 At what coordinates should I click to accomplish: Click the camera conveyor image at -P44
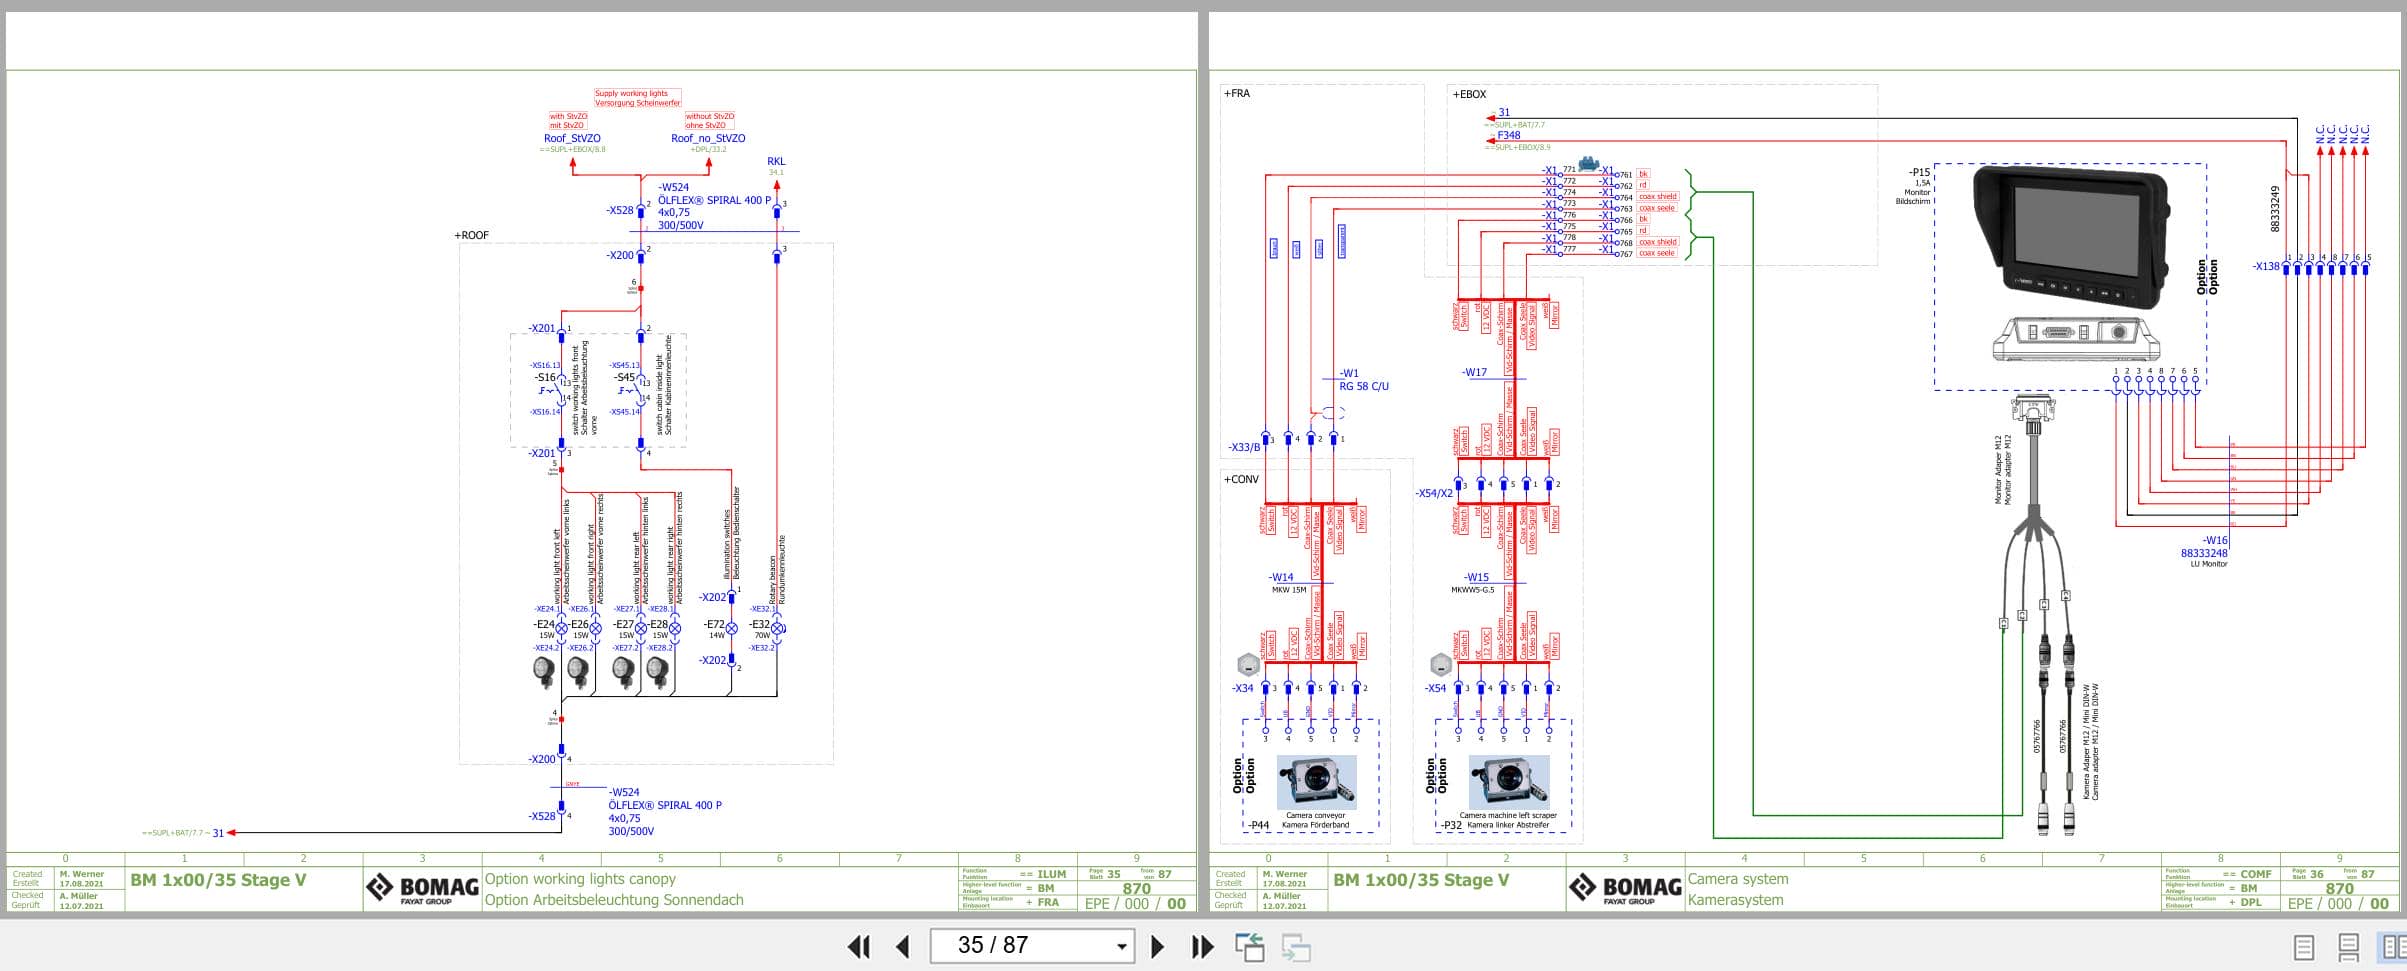click(x=1316, y=781)
